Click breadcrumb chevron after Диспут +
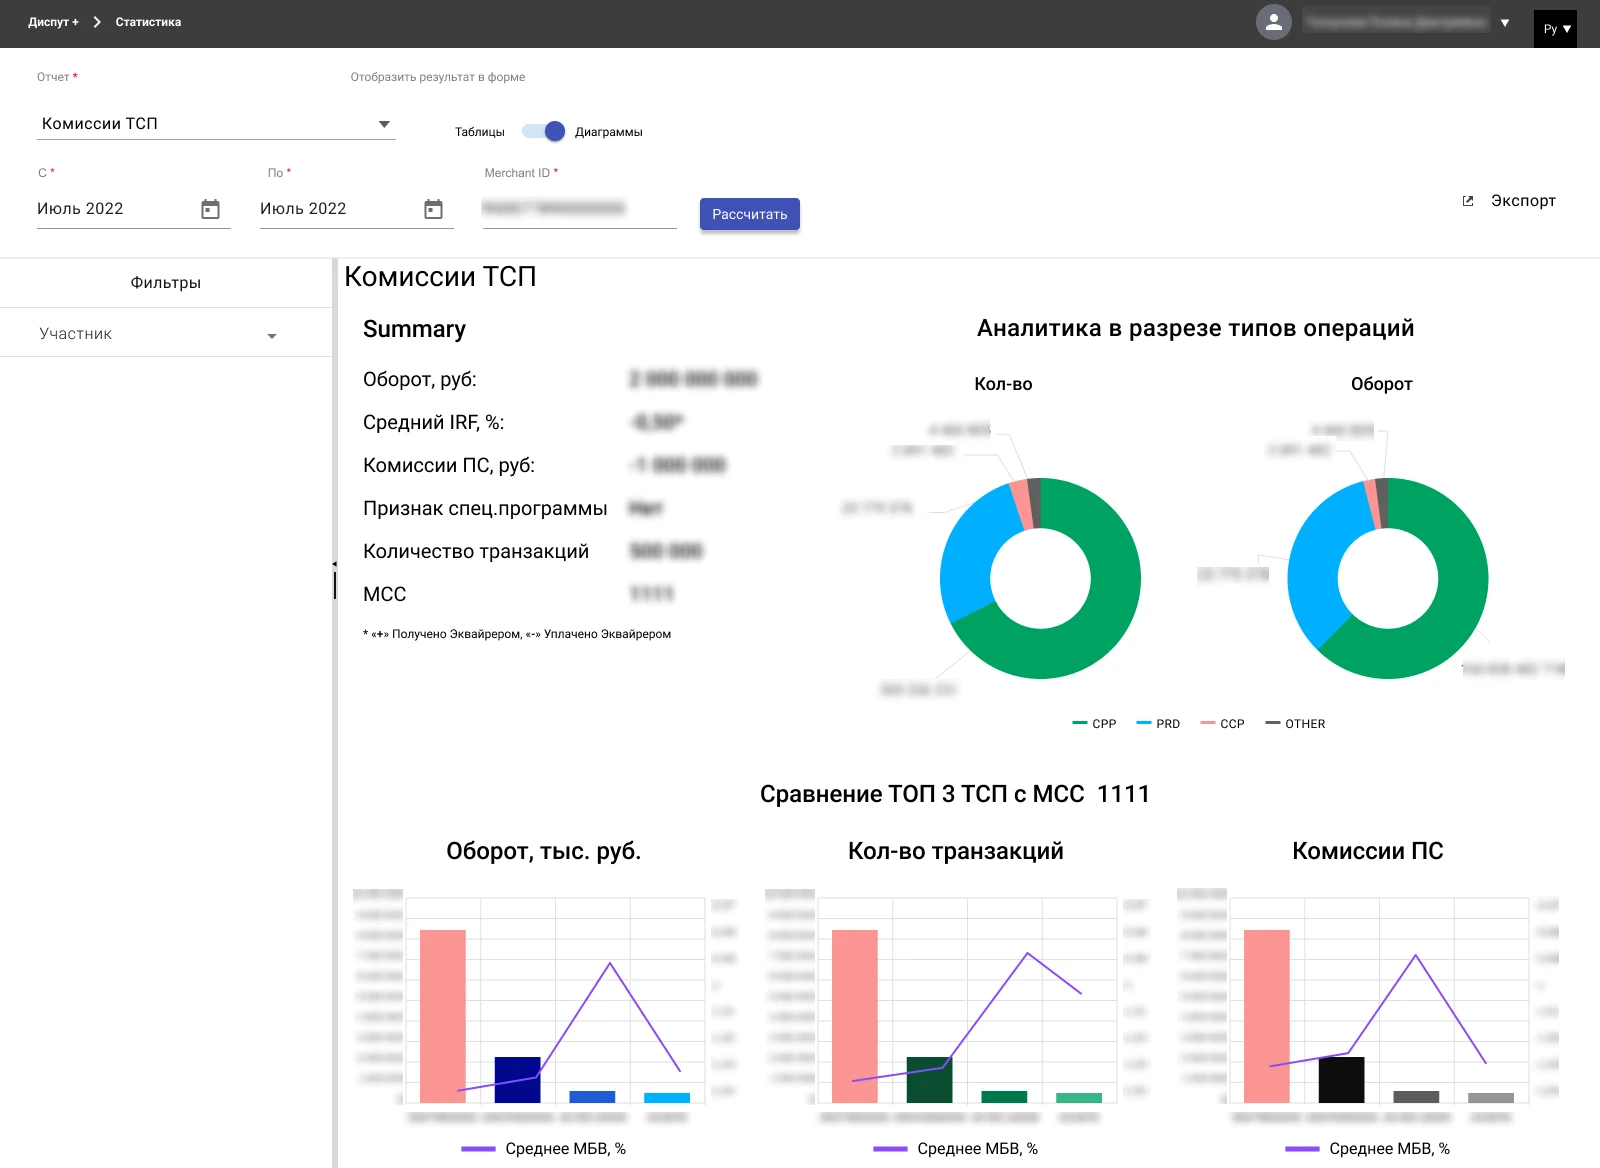 coord(97,22)
